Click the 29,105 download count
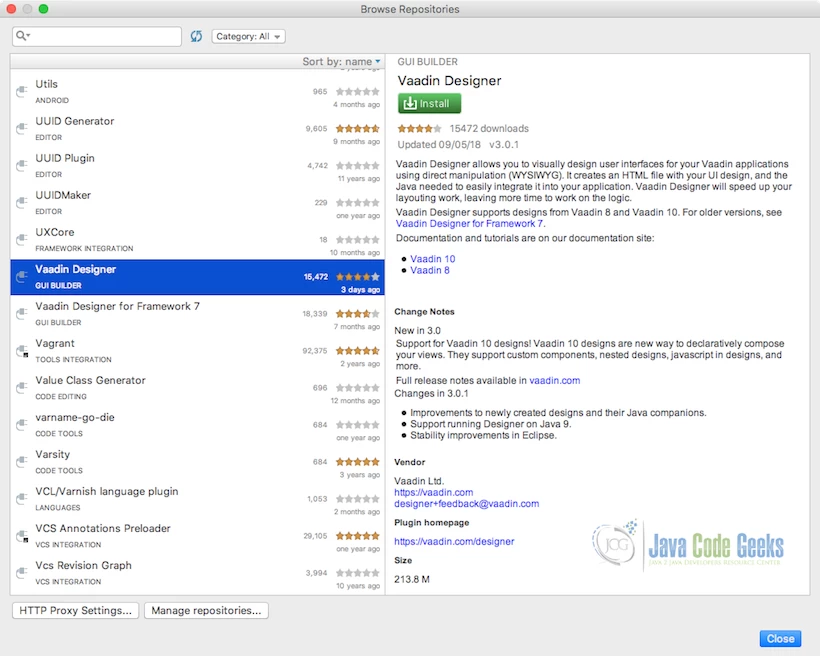The image size is (820, 656). (315, 536)
